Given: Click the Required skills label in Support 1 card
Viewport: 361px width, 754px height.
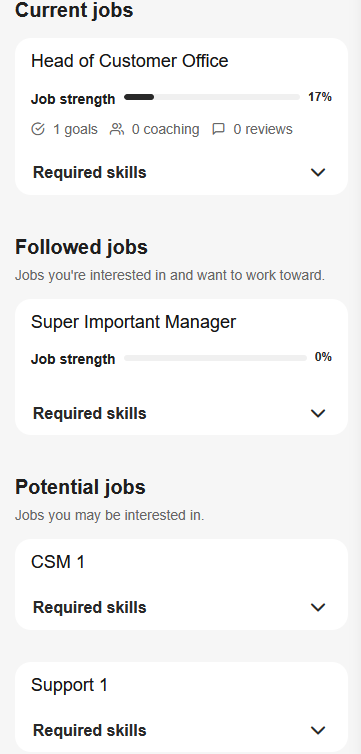Looking at the screenshot, I should [x=89, y=730].
